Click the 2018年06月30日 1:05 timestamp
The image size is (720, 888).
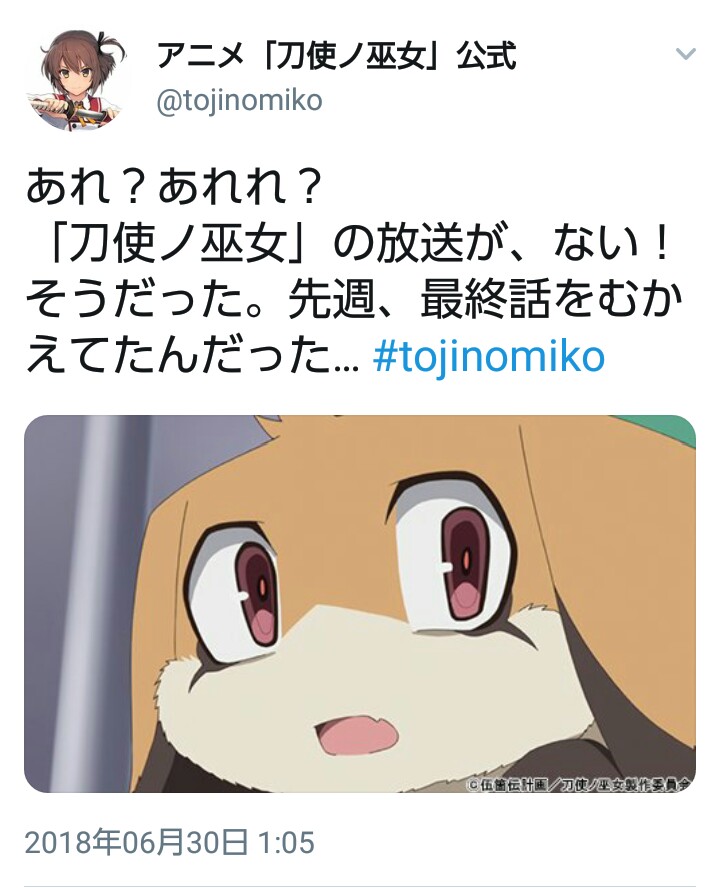169,842
